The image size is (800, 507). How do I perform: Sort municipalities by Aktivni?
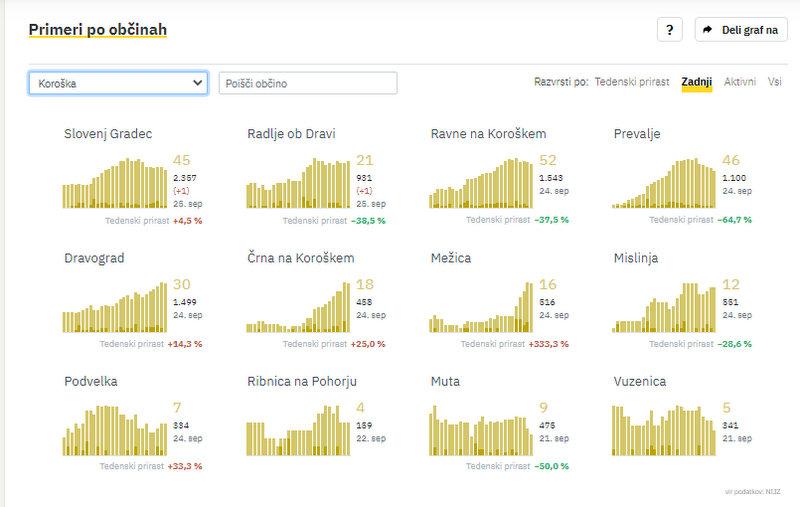(x=740, y=82)
